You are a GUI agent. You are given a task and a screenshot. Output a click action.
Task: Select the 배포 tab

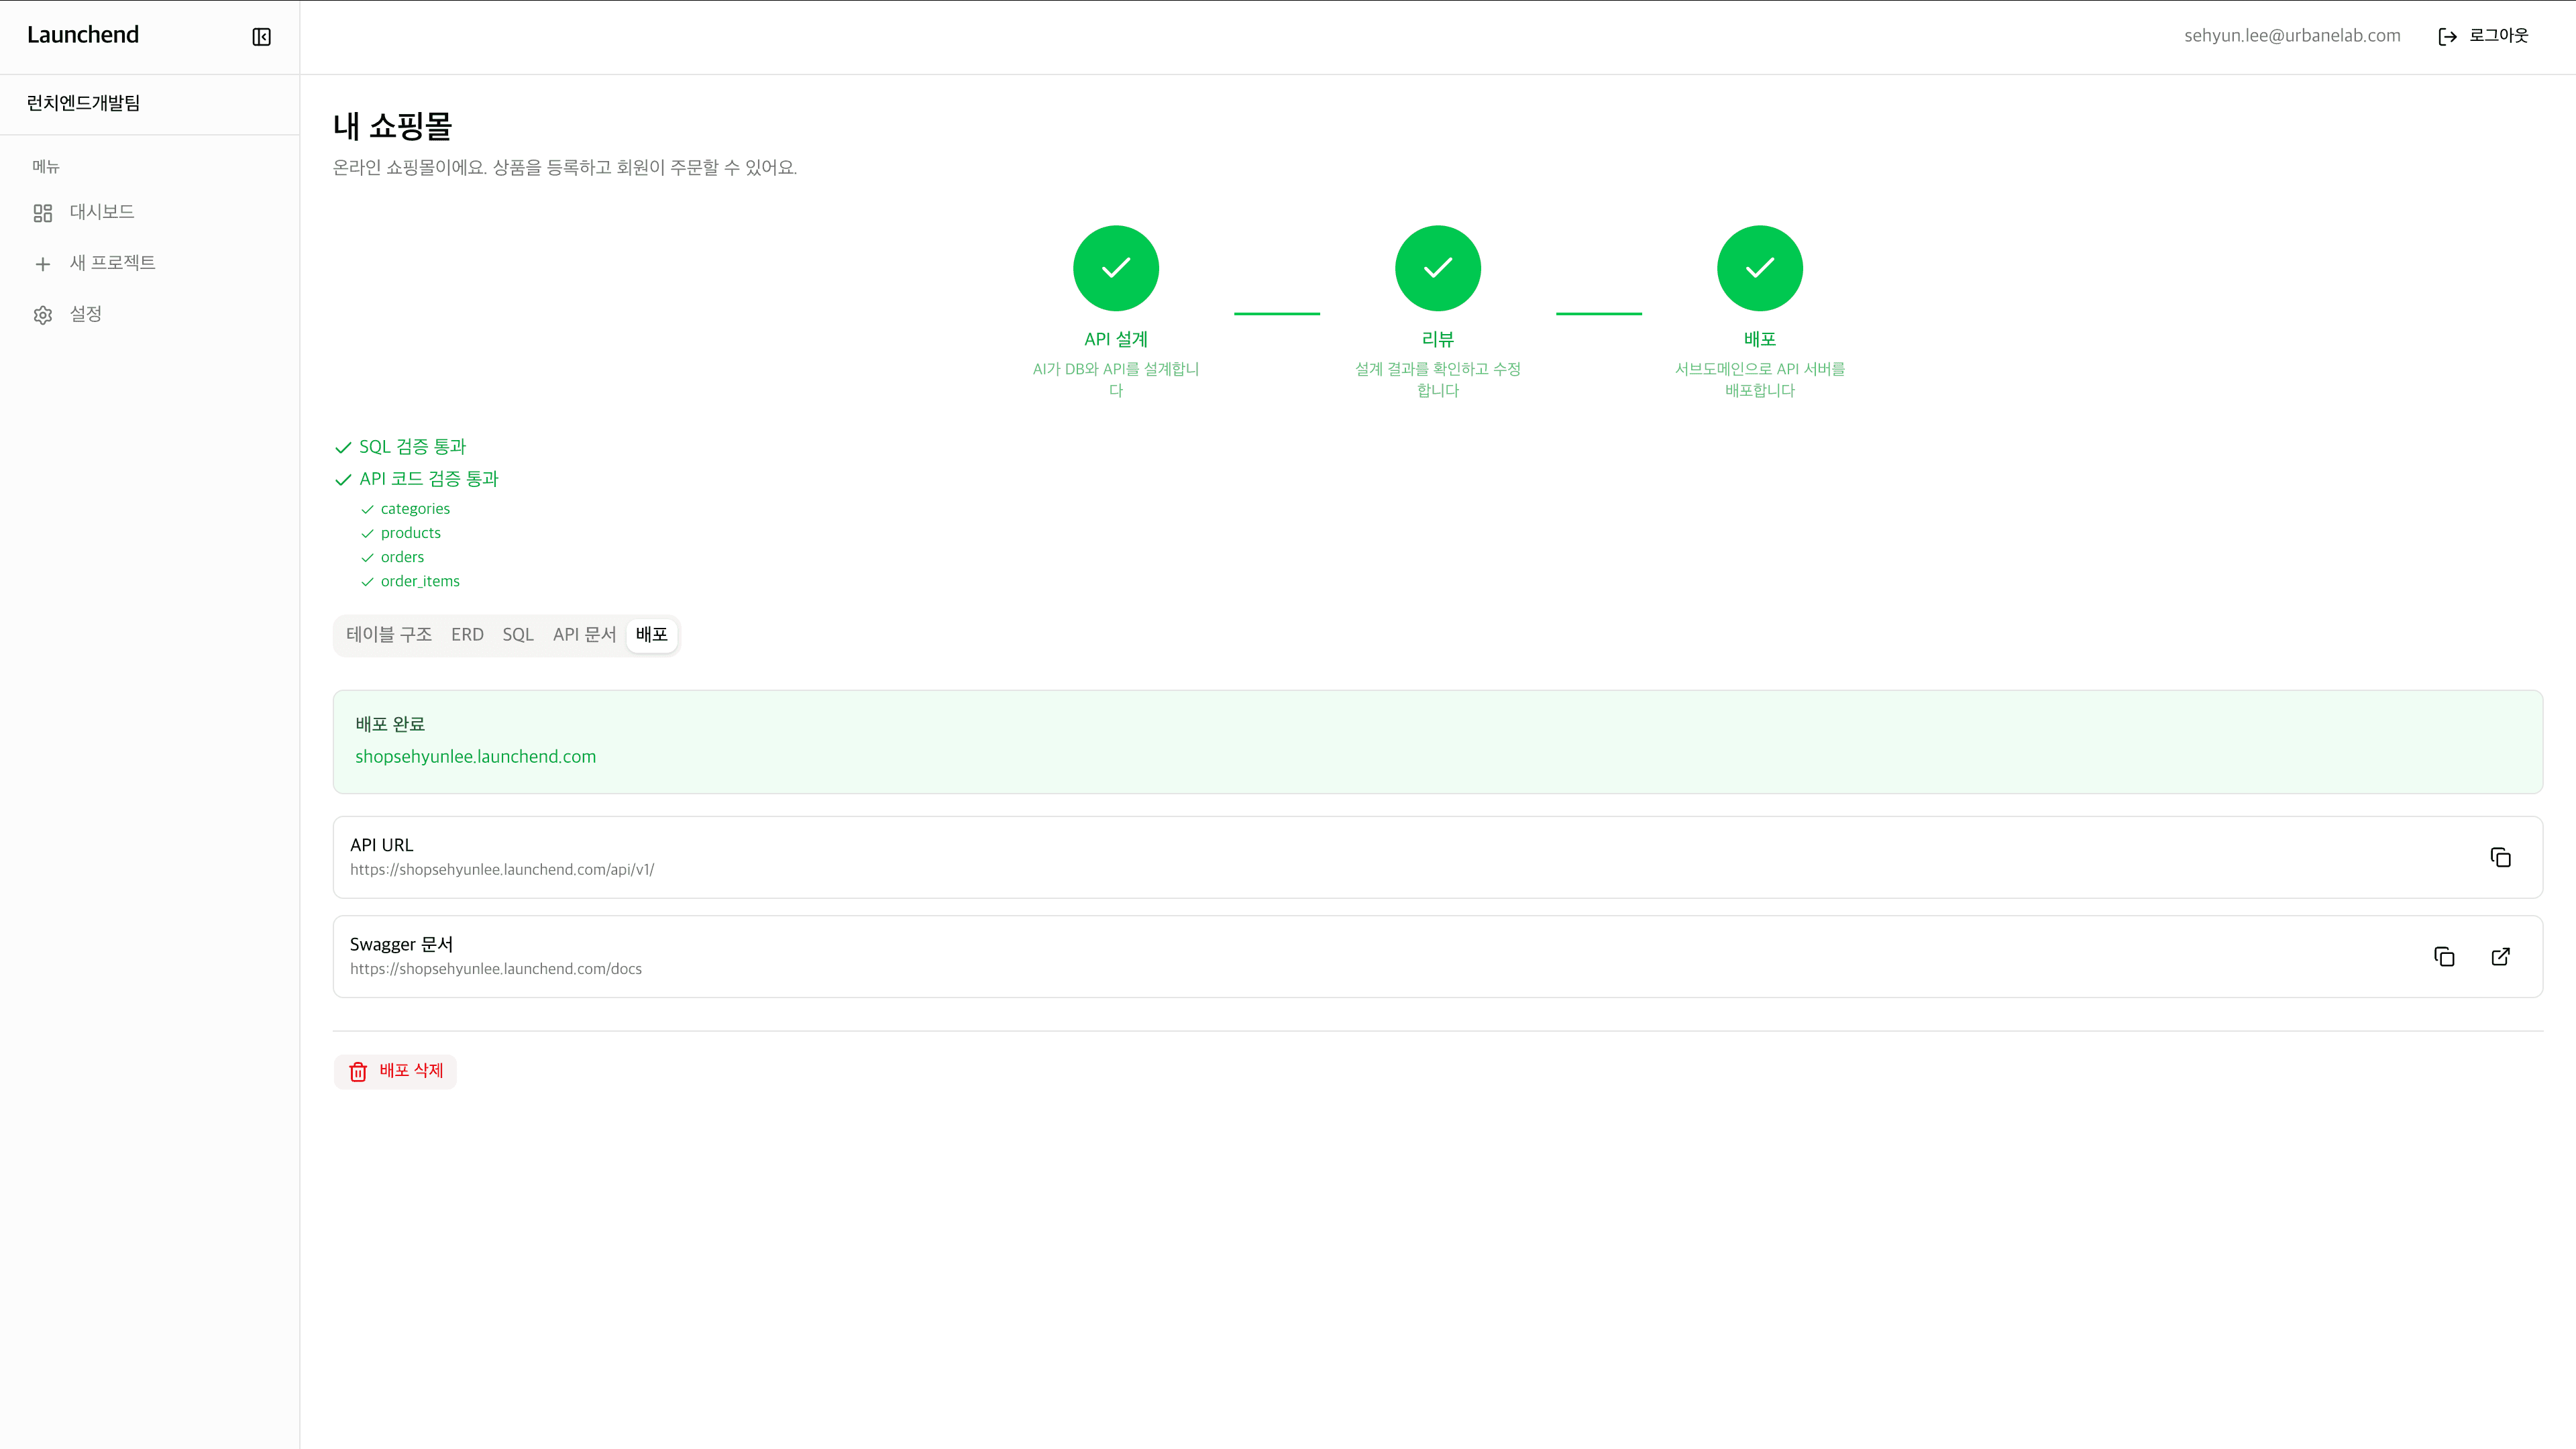(652, 634)
